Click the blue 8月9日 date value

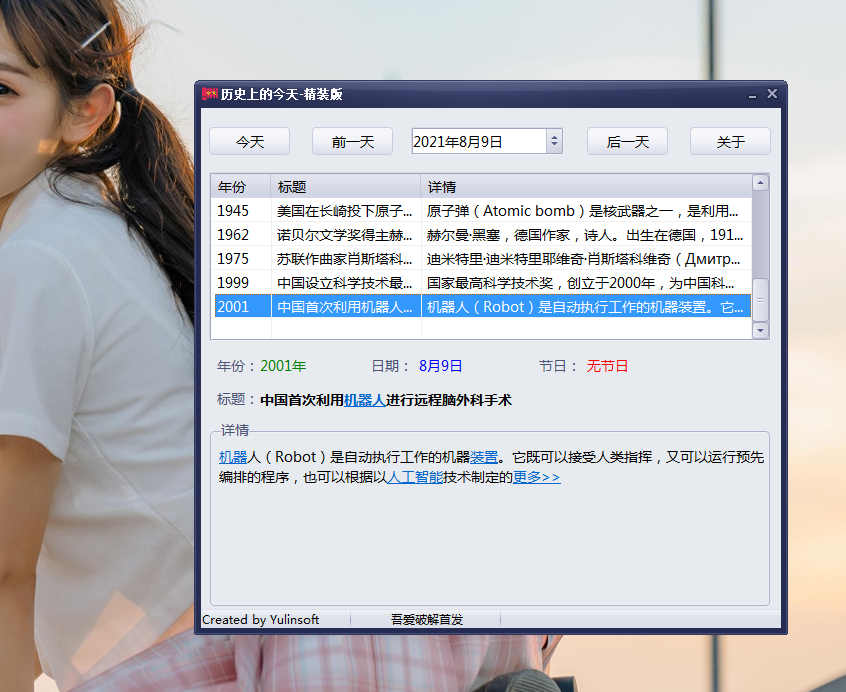tap(440, 366)
